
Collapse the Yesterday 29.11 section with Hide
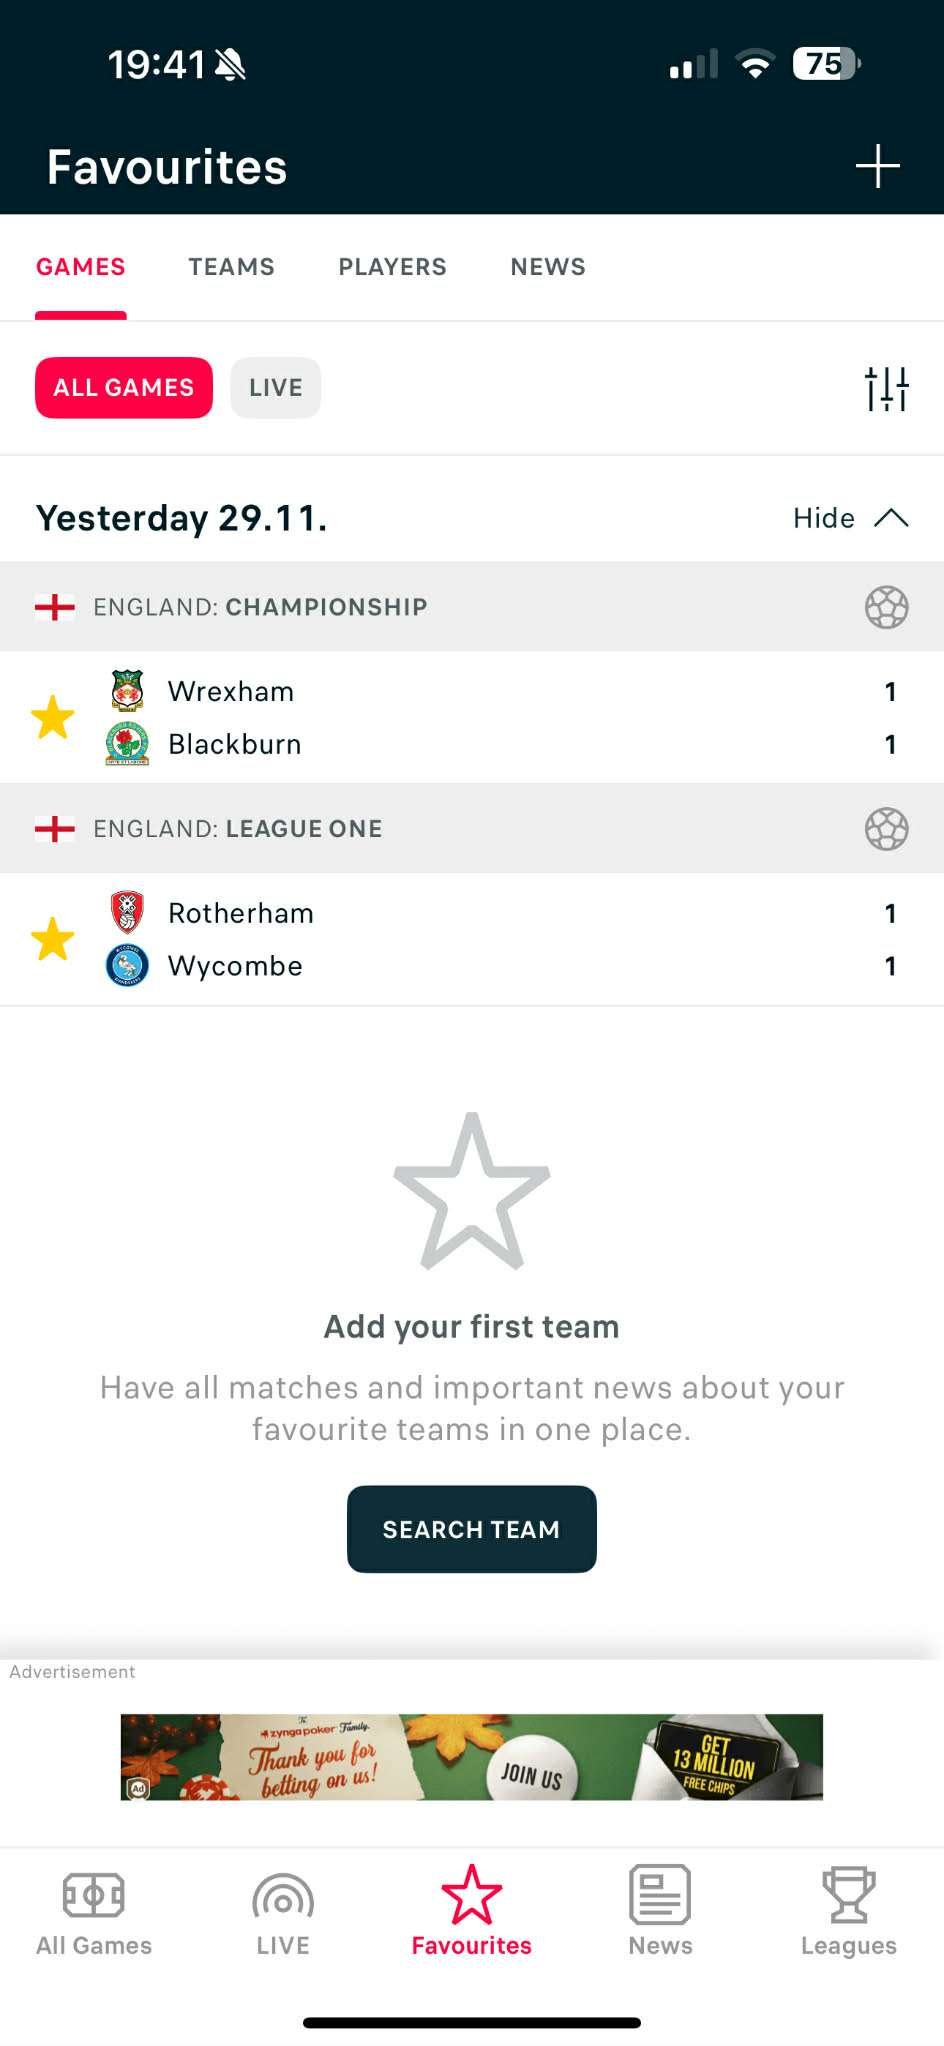click(850, 518)
